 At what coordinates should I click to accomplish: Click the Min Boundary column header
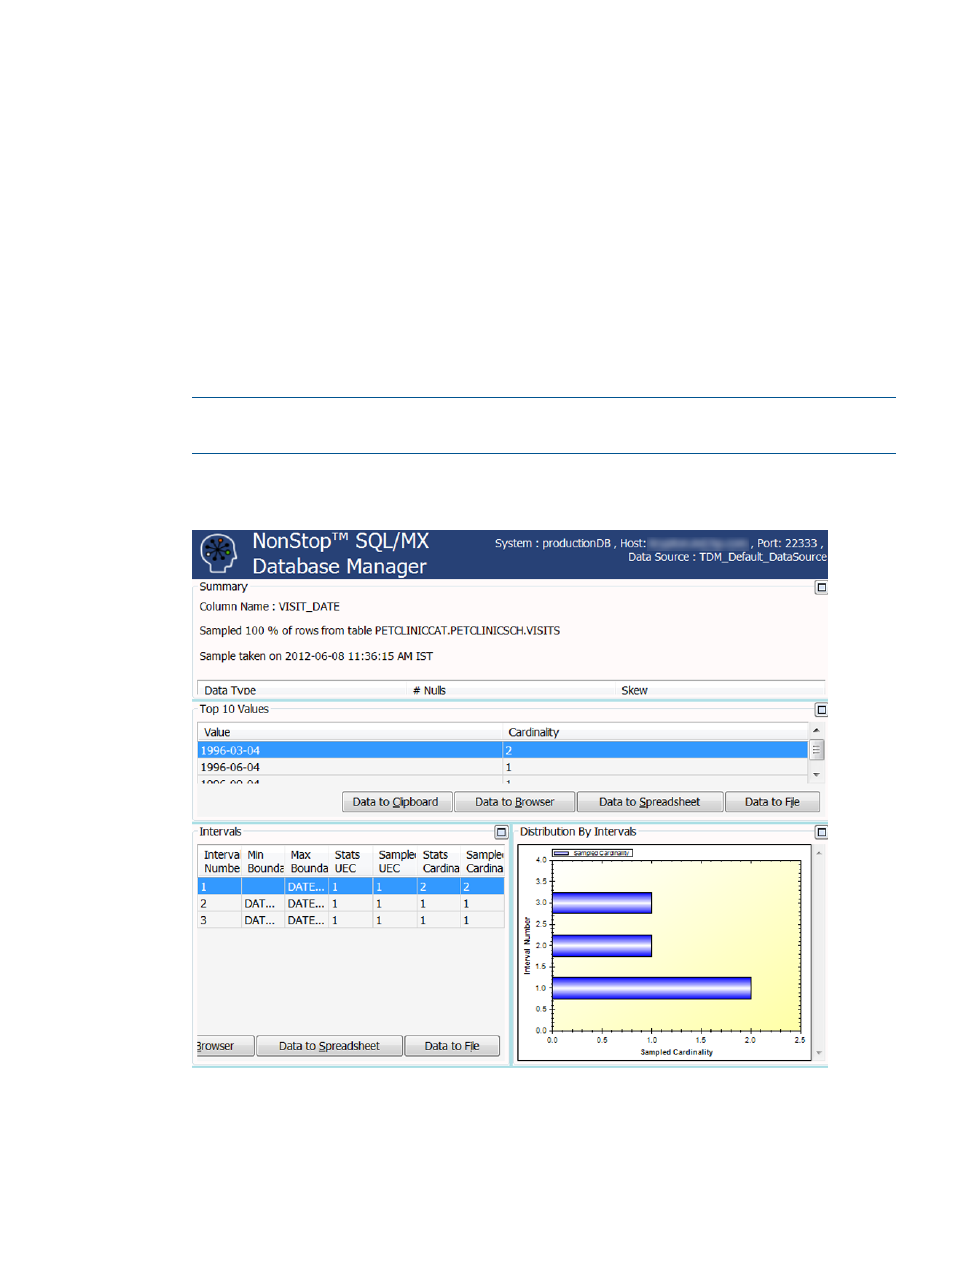point(263,862)
